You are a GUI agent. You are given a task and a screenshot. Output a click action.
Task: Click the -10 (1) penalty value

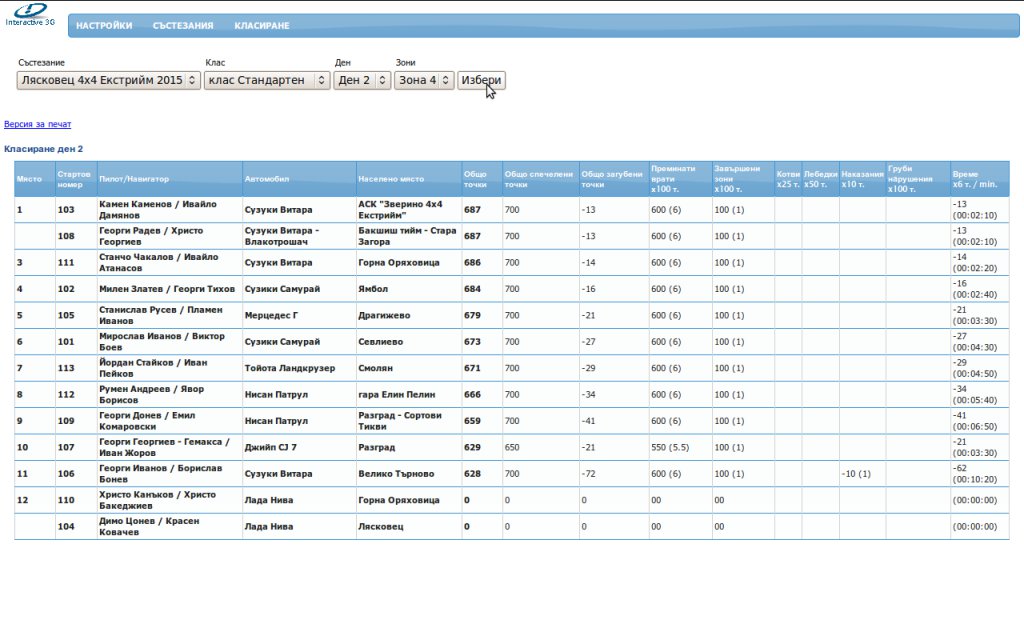856,473
